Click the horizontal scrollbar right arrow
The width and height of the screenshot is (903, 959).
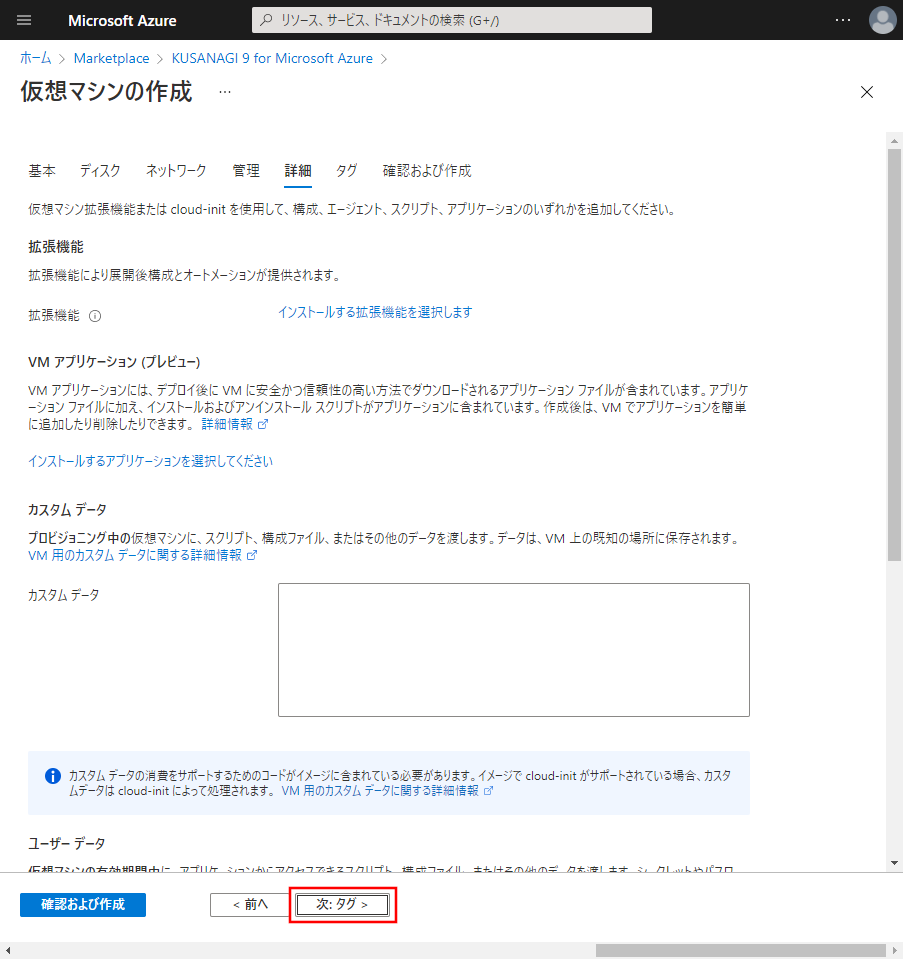(895, 950)
